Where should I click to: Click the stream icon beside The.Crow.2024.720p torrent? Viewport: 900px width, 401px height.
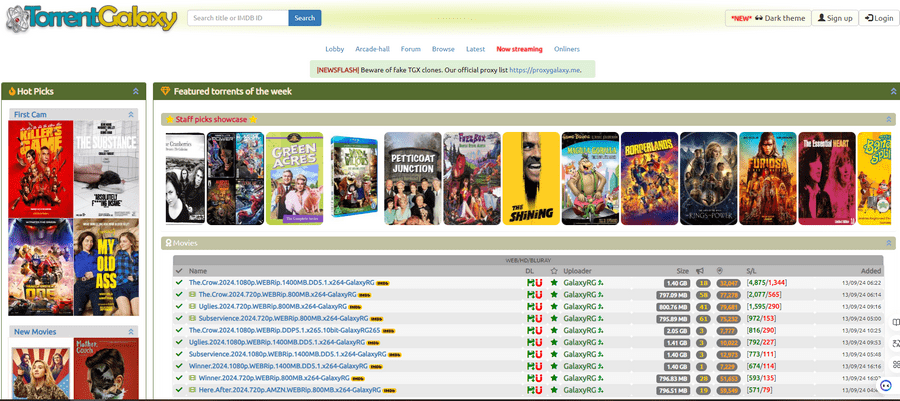[192, 295]
